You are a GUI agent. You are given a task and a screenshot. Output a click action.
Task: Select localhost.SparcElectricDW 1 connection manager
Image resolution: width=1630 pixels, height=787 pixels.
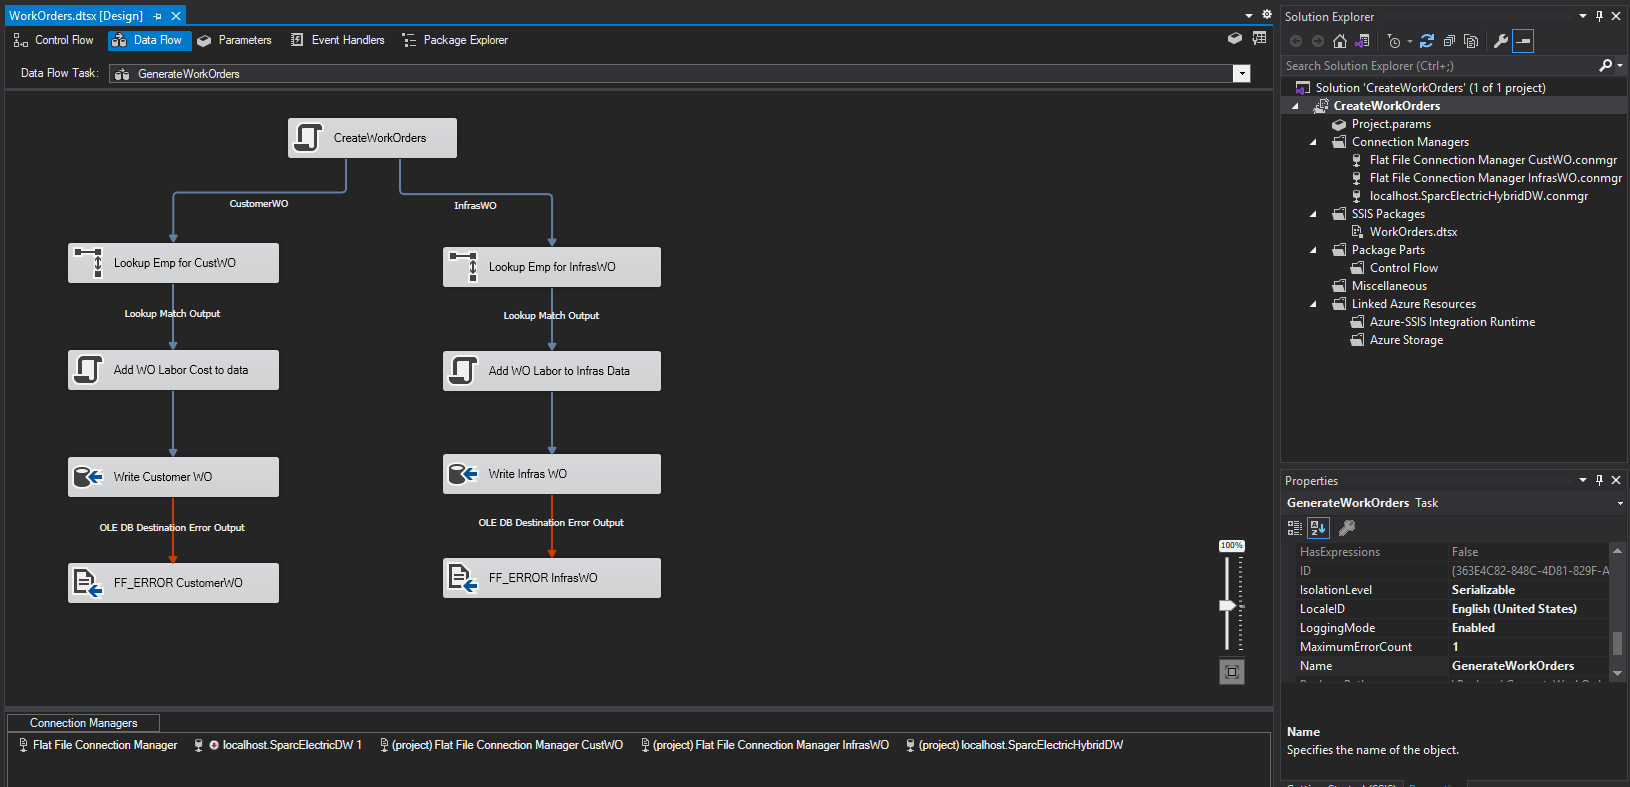coord(279,745)
